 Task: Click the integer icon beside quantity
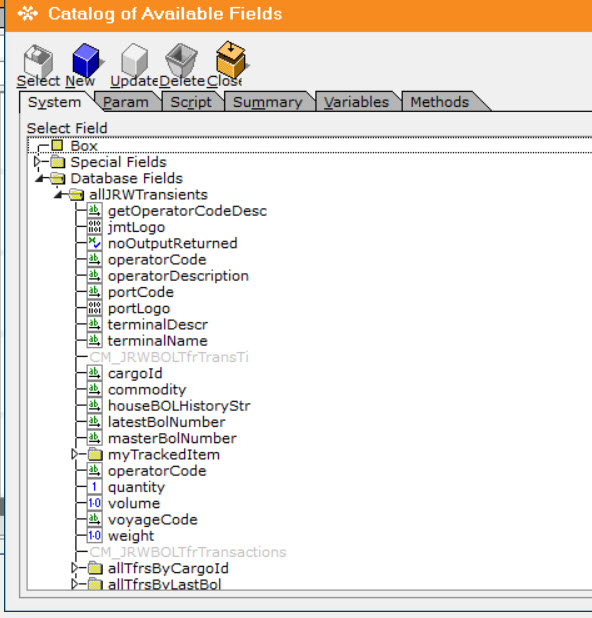tap(94, 487)
